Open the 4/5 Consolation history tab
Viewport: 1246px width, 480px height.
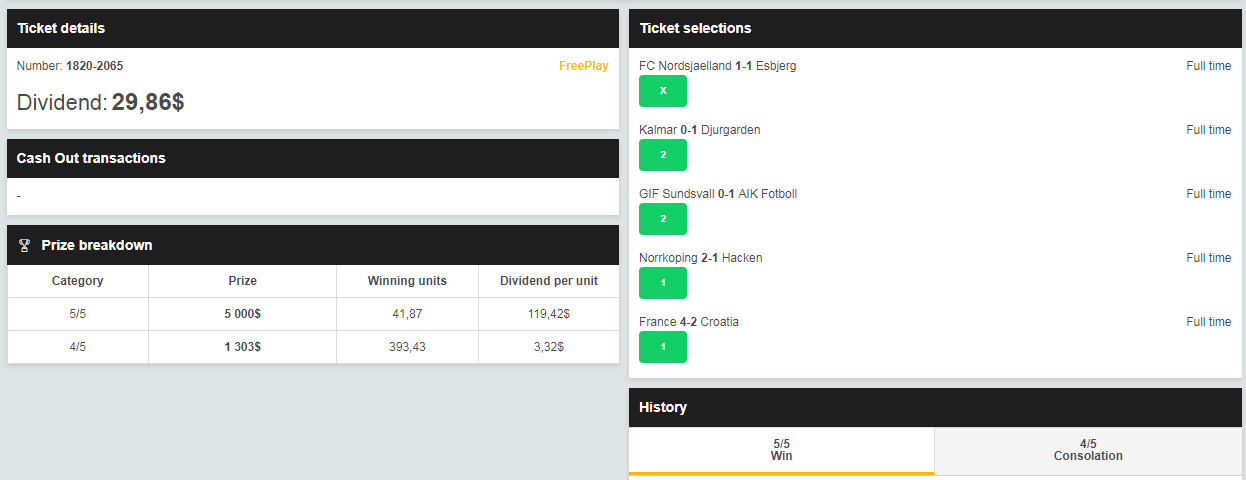coord(1088,450)
